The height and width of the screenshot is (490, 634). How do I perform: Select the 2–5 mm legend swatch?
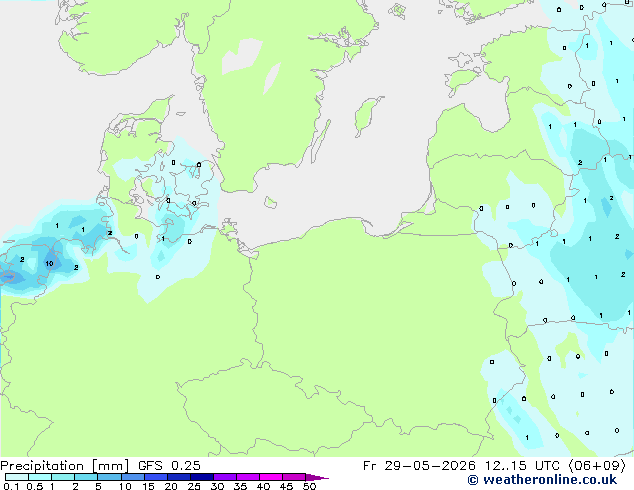click(x=86, y=477)
